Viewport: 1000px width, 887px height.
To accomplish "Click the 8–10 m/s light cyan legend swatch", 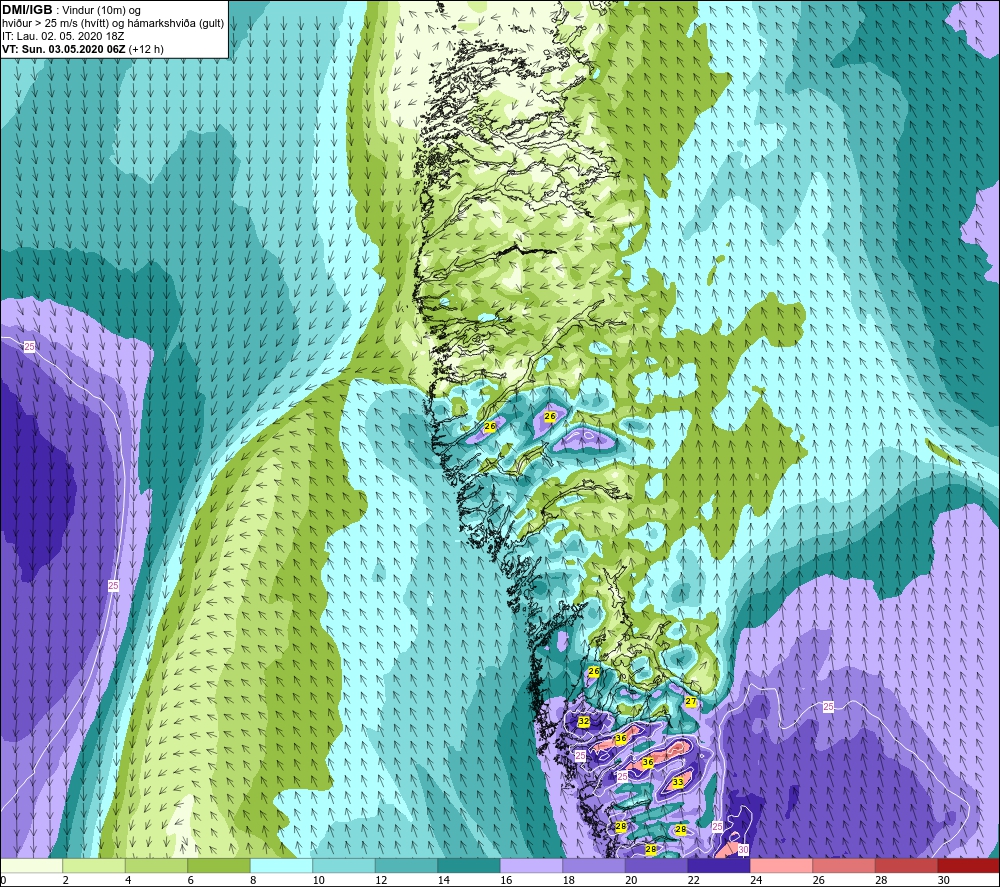I will (281, 865).
